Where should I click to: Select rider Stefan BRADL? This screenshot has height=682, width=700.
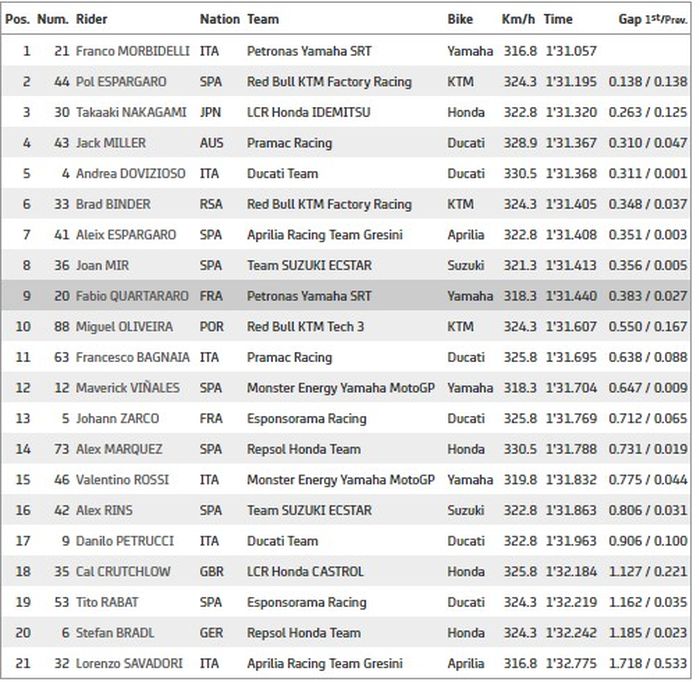115,633
